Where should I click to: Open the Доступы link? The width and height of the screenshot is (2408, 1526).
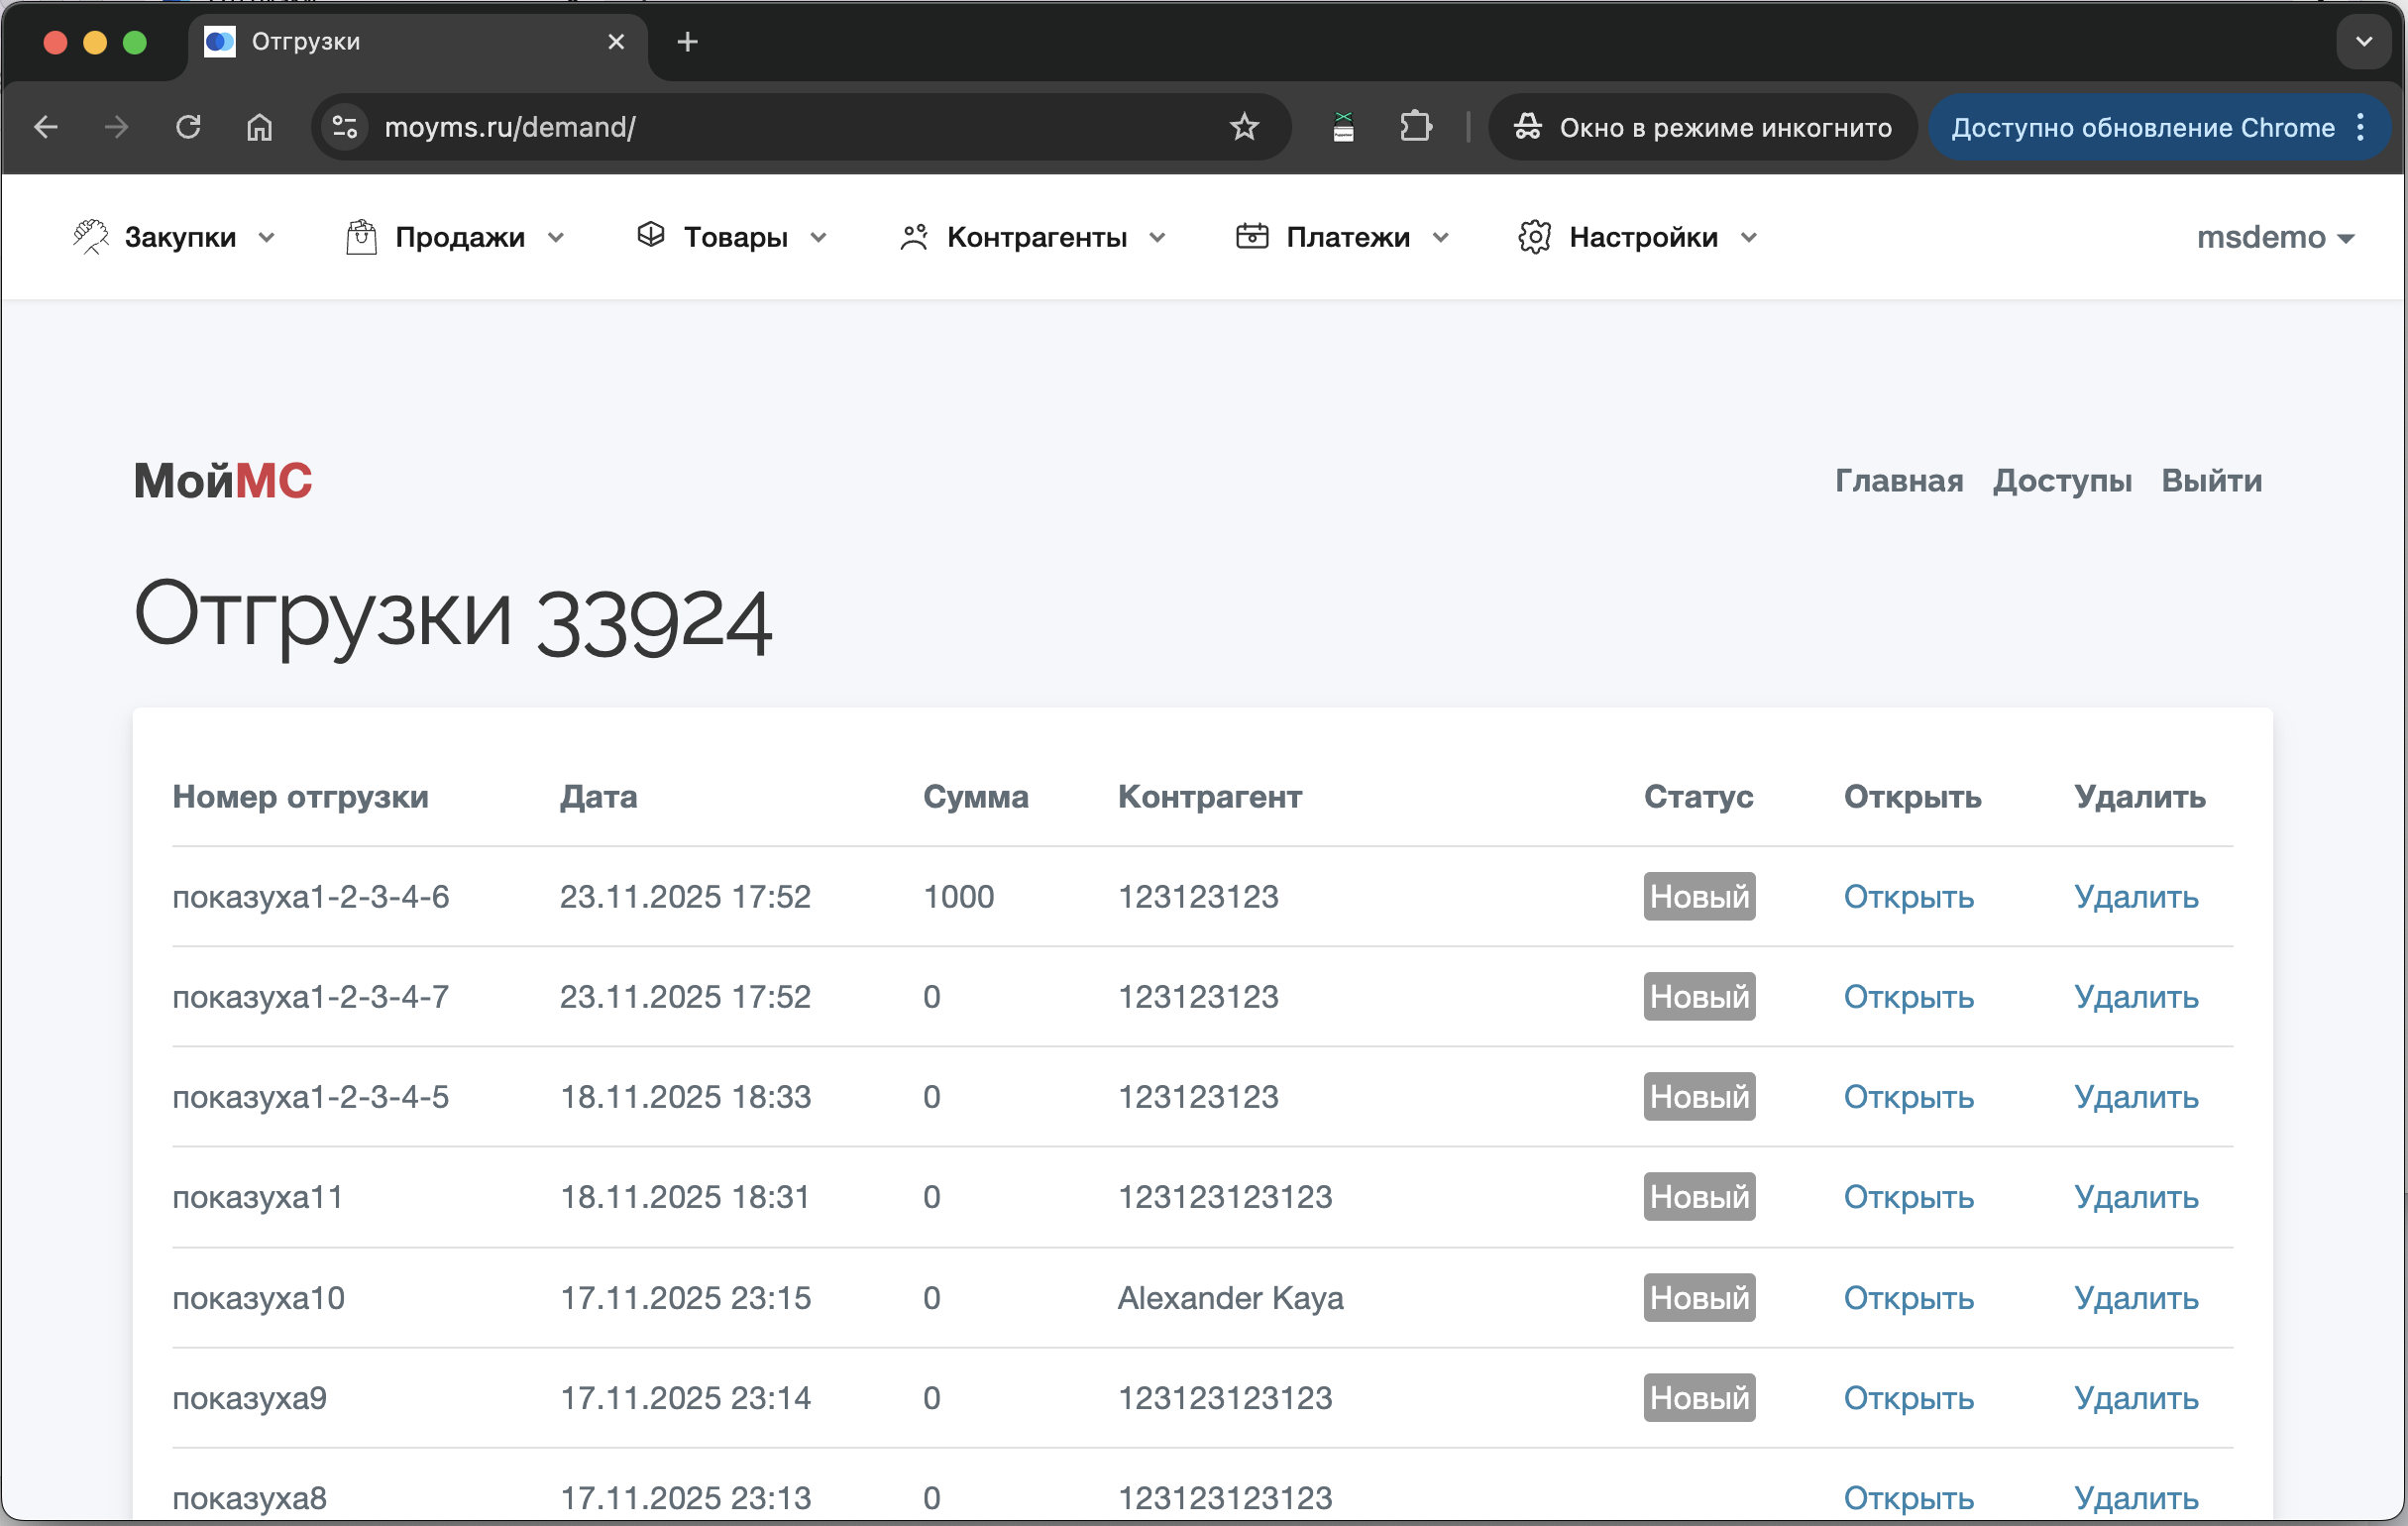point(2062,481)
